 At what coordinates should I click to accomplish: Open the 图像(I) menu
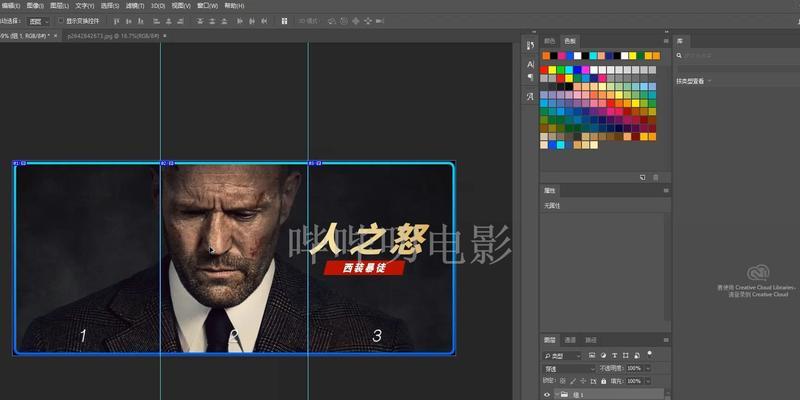pos(35,6)
